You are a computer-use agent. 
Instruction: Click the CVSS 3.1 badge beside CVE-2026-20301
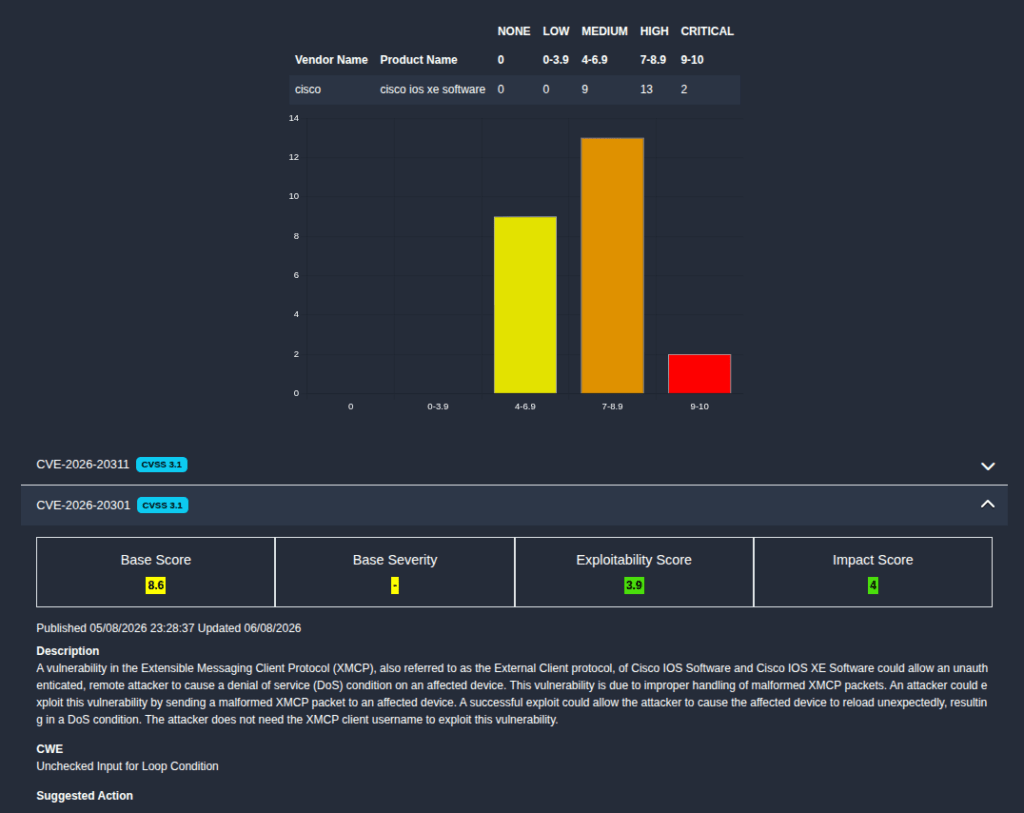163,505
